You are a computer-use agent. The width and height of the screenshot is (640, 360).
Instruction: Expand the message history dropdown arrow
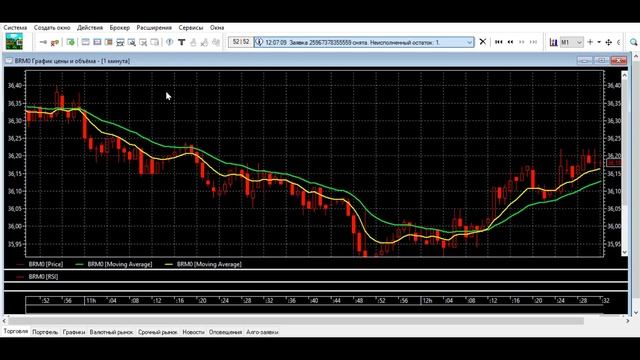[x=469, y=42]
